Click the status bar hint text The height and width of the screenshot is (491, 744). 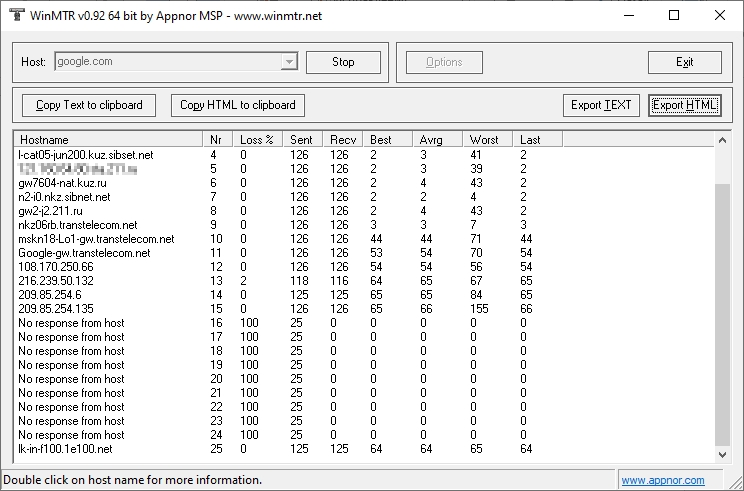132,480
